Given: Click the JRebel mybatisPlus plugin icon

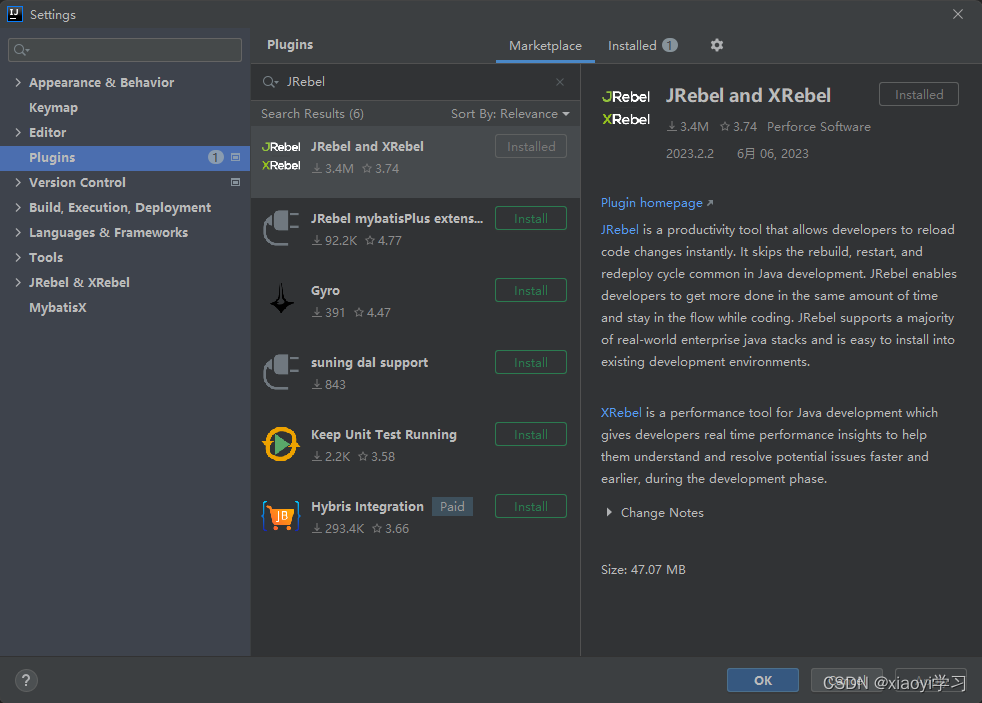Looking at the screenshot, I should click(281, 228).
